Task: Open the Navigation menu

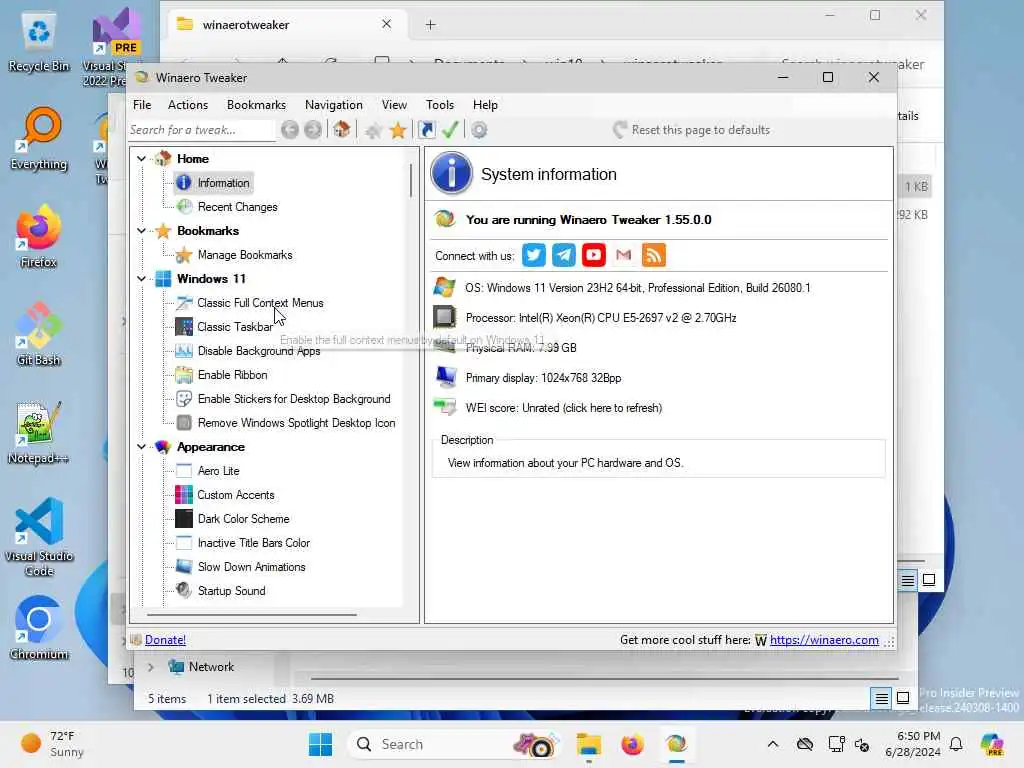Action: coord(333,105)
